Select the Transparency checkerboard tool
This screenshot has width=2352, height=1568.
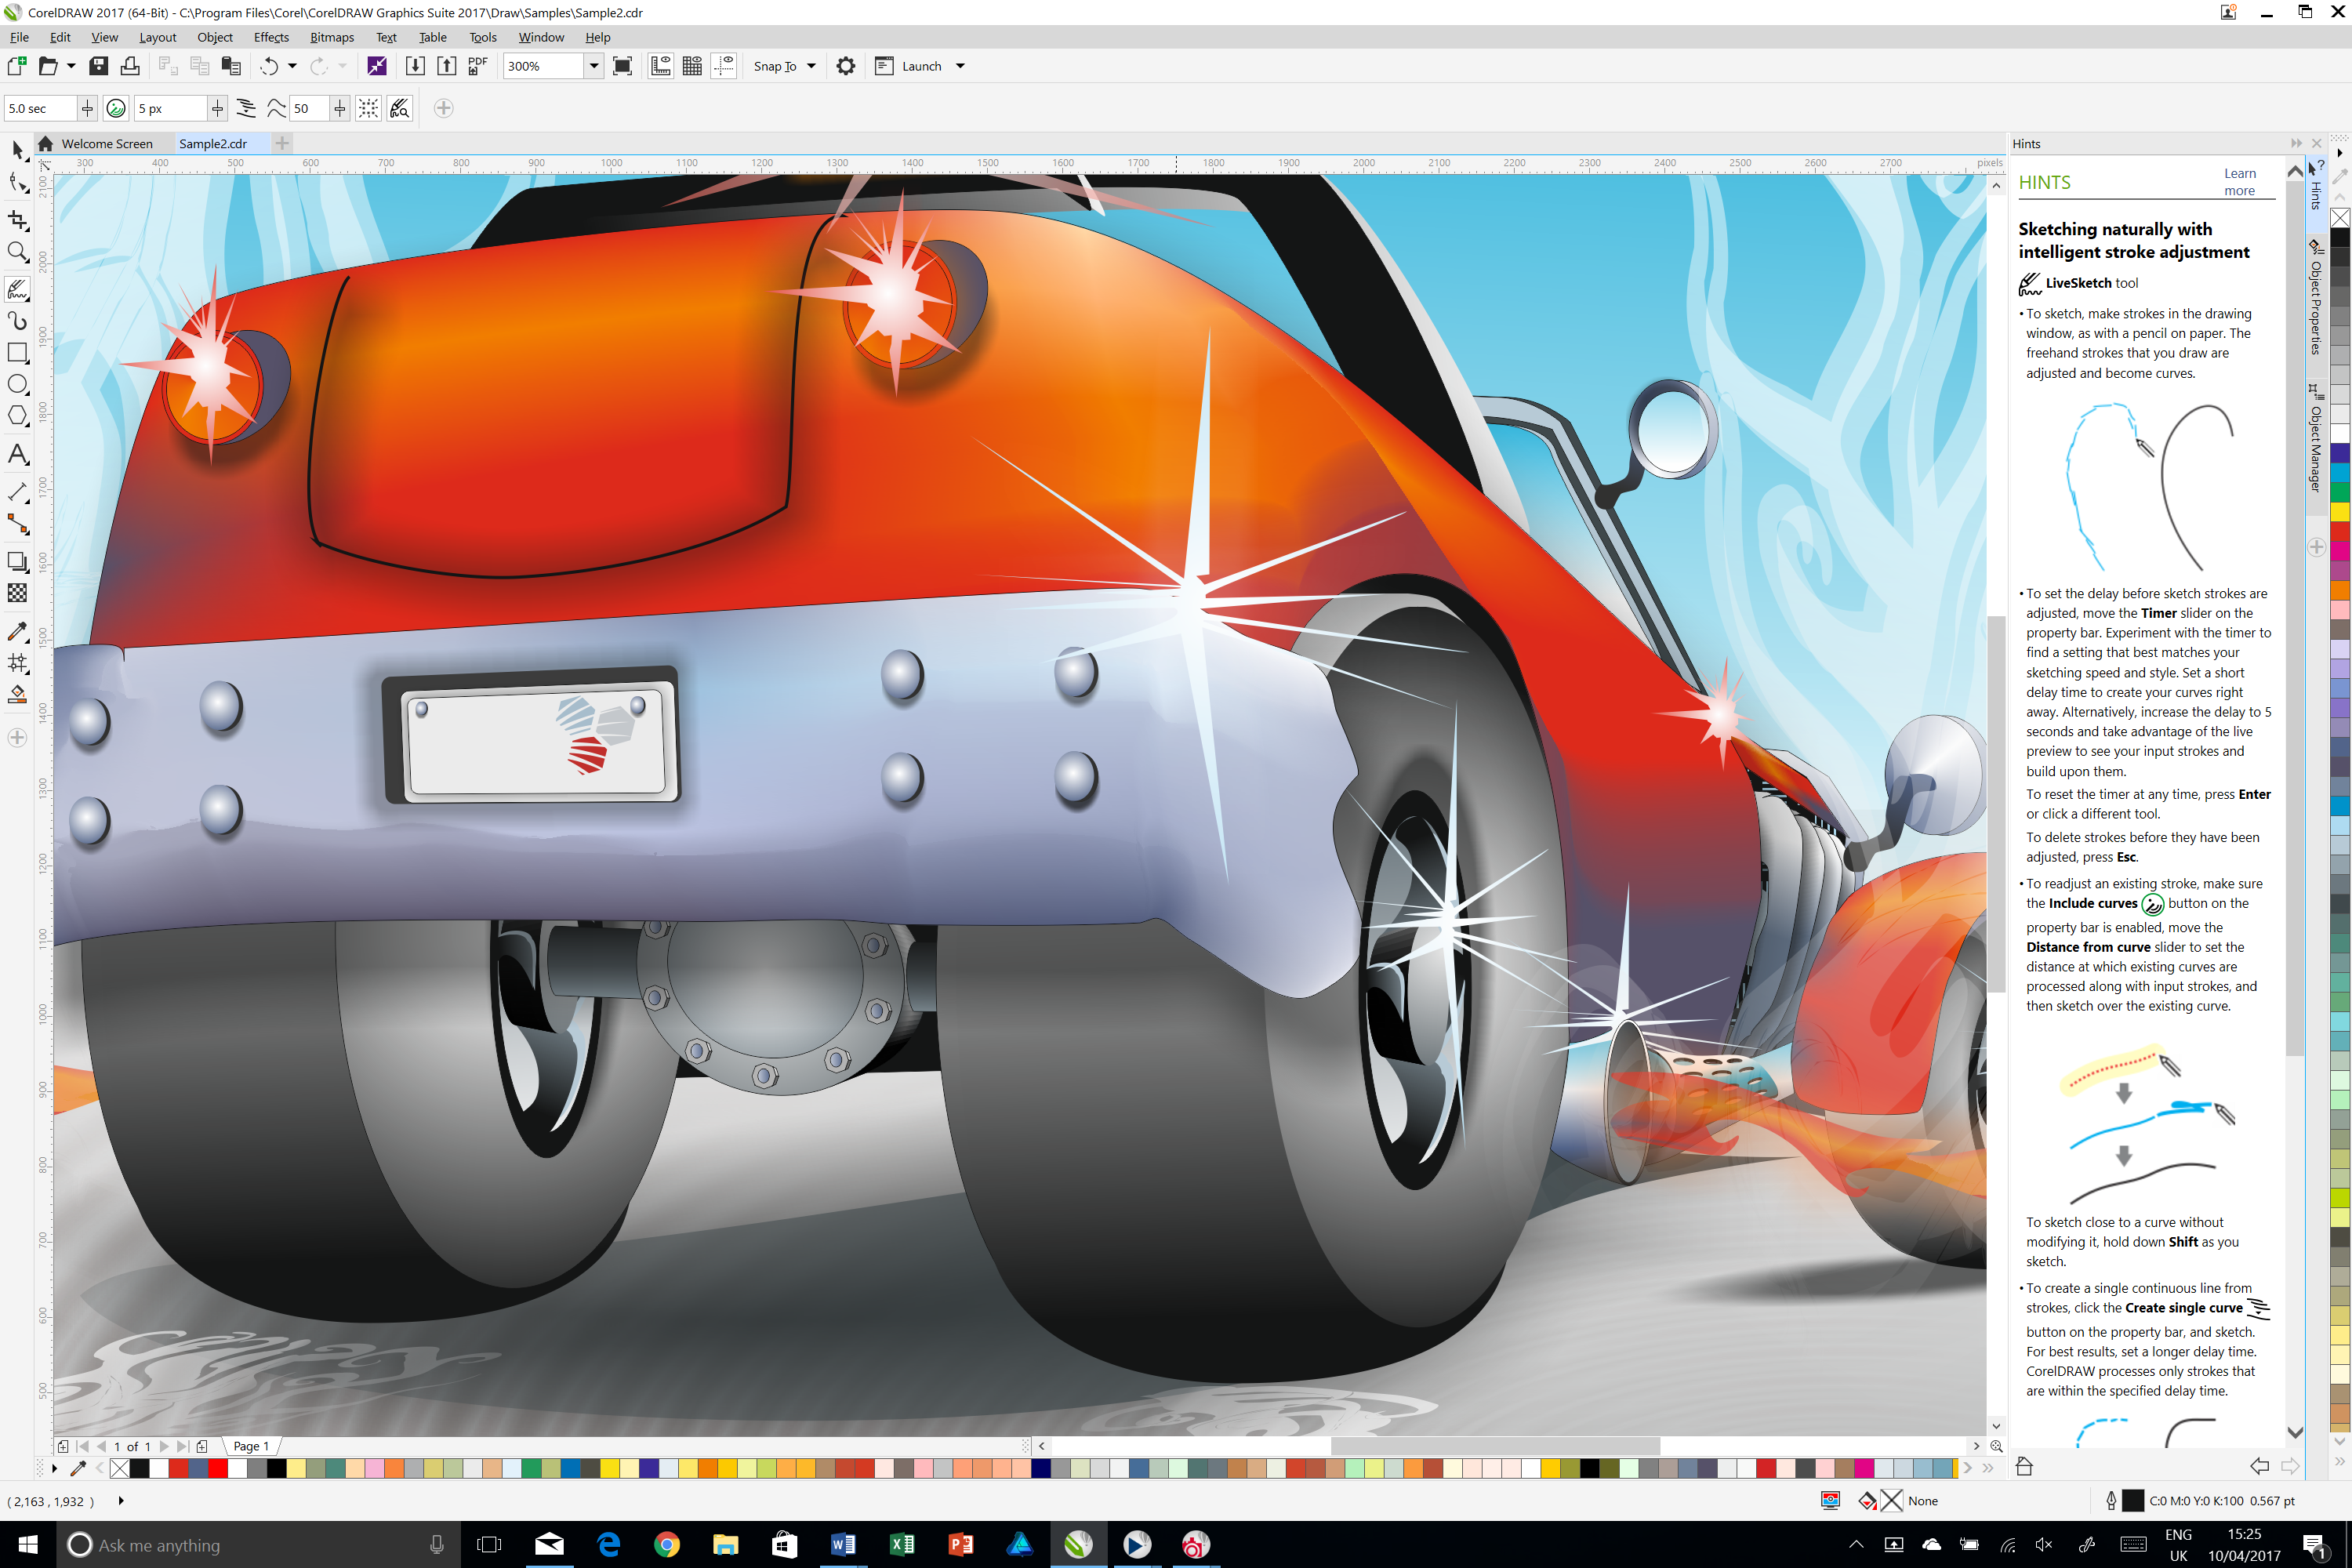click(17, 593)
